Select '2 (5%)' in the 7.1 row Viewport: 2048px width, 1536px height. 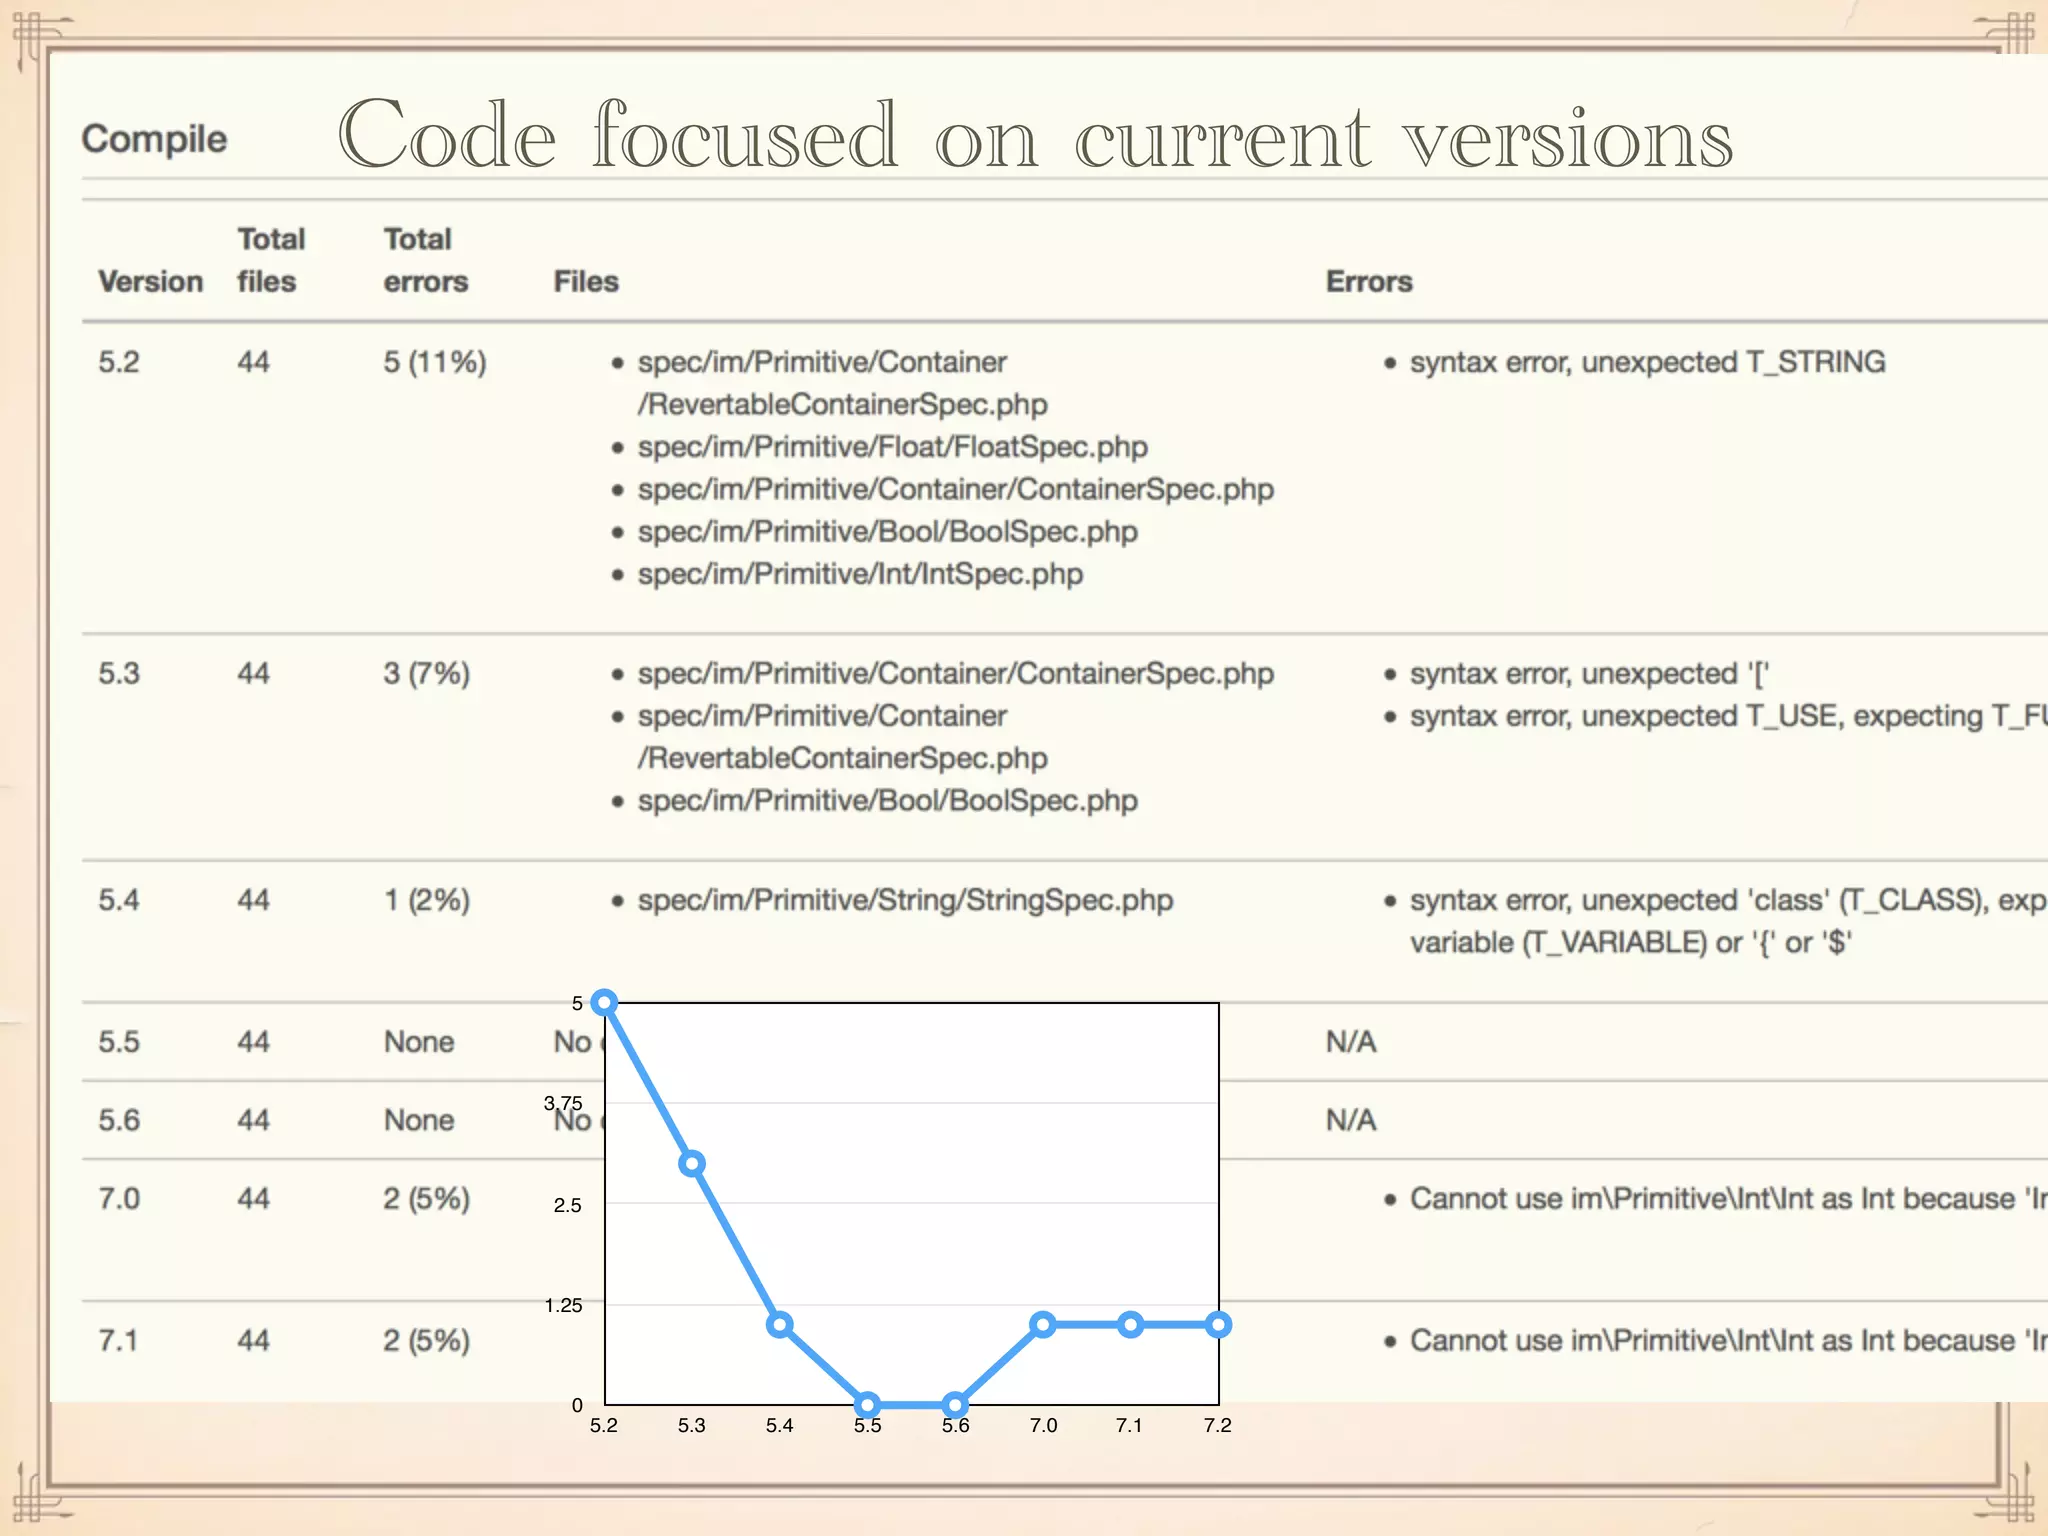click(427, 1341)
